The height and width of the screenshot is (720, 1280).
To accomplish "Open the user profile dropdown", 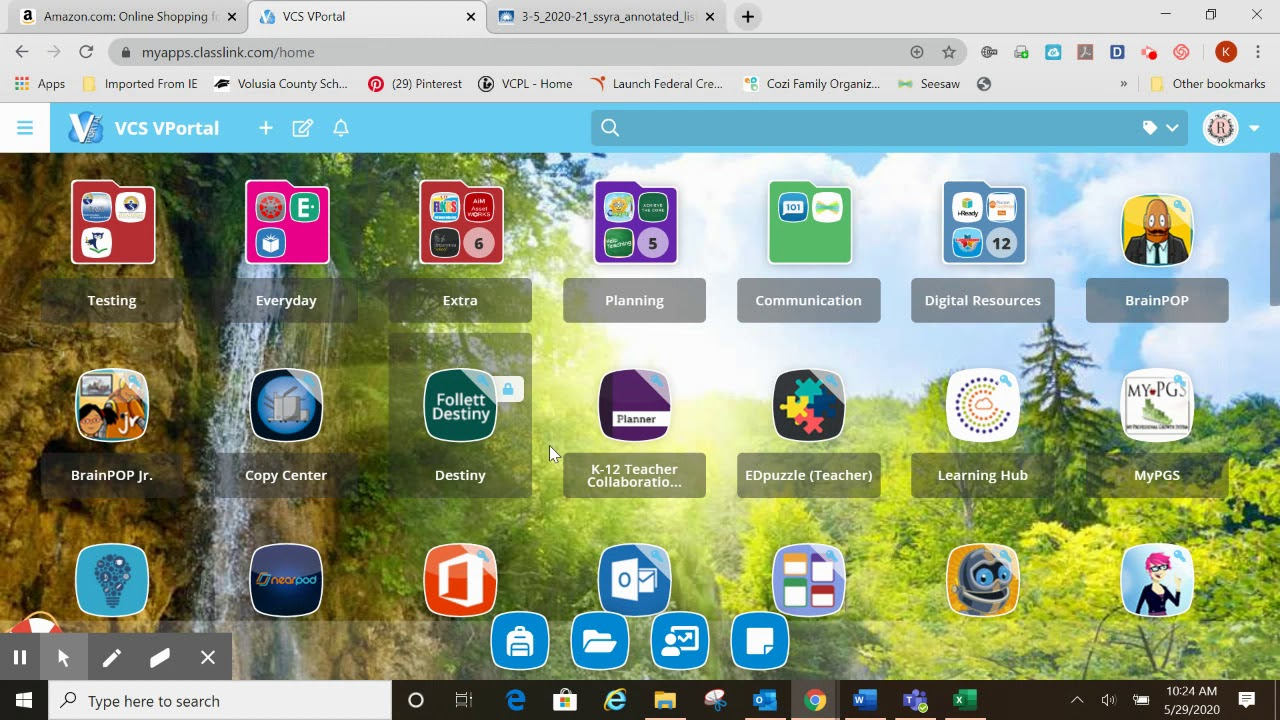I will 1254,128.
